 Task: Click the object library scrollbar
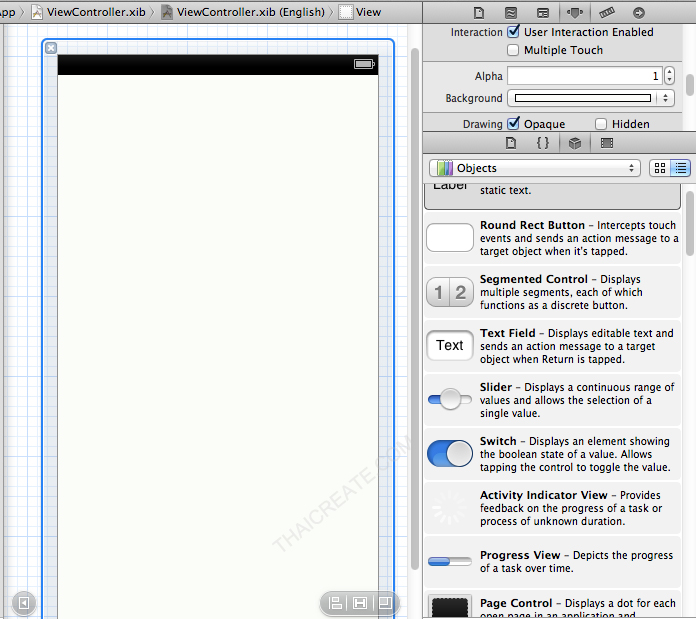pos(690,224)
